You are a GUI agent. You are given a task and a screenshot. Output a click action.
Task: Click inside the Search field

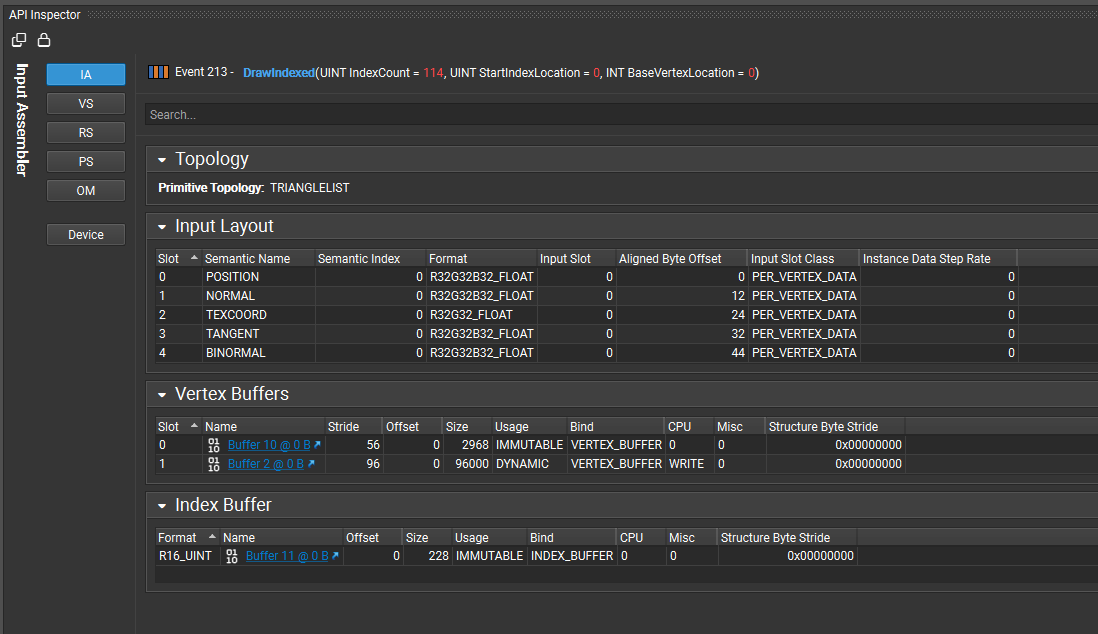coord(400,114)
